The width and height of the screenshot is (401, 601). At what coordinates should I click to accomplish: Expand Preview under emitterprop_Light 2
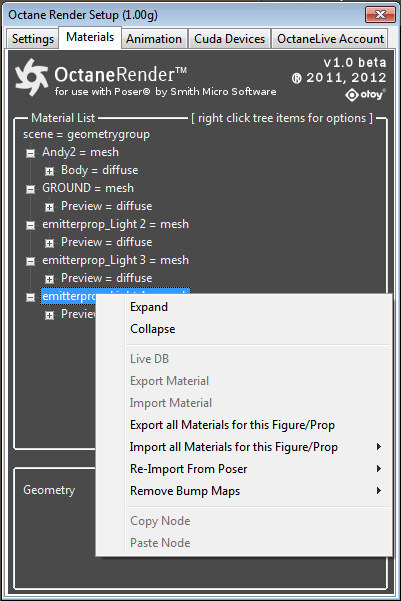(x=49, y=243)
